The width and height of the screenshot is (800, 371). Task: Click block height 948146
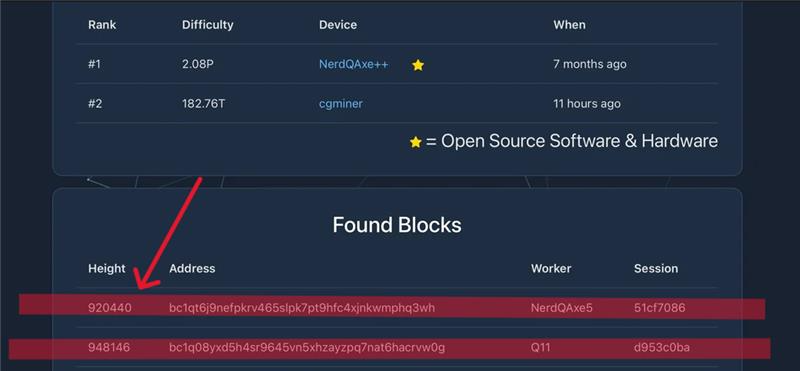pos(109,348)
